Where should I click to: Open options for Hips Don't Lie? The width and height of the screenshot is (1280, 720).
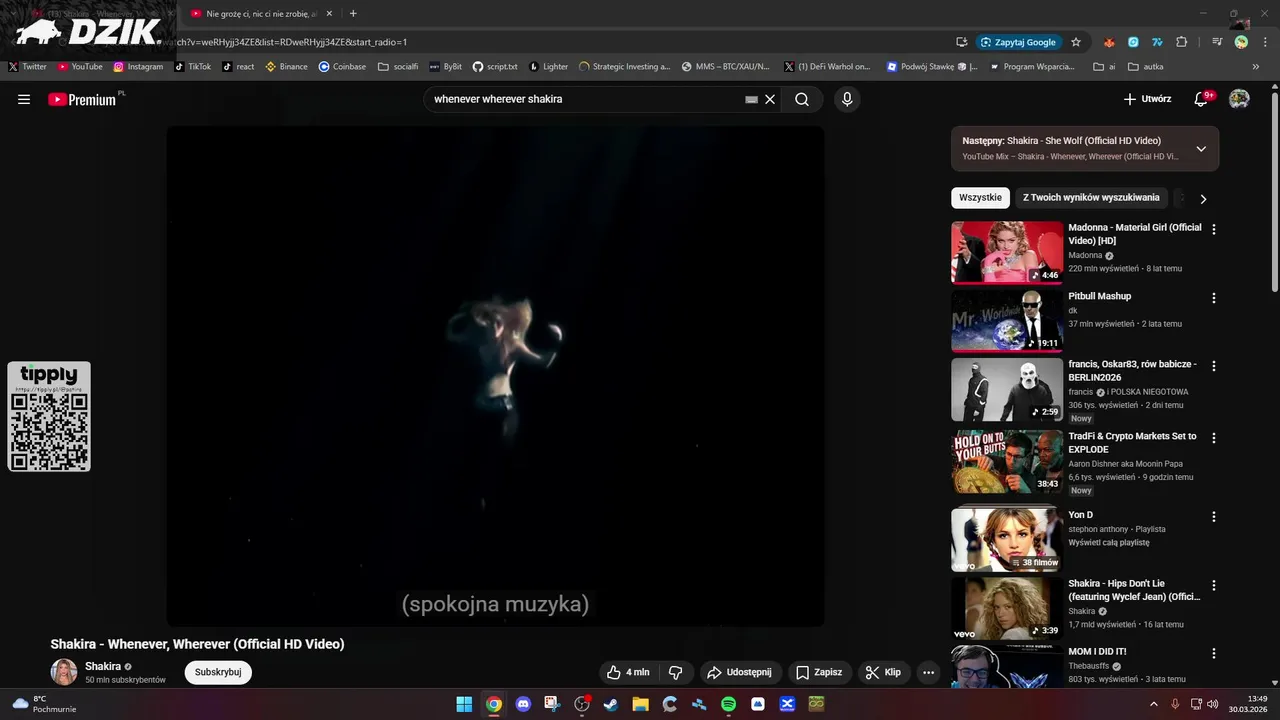click(1214, 585)
